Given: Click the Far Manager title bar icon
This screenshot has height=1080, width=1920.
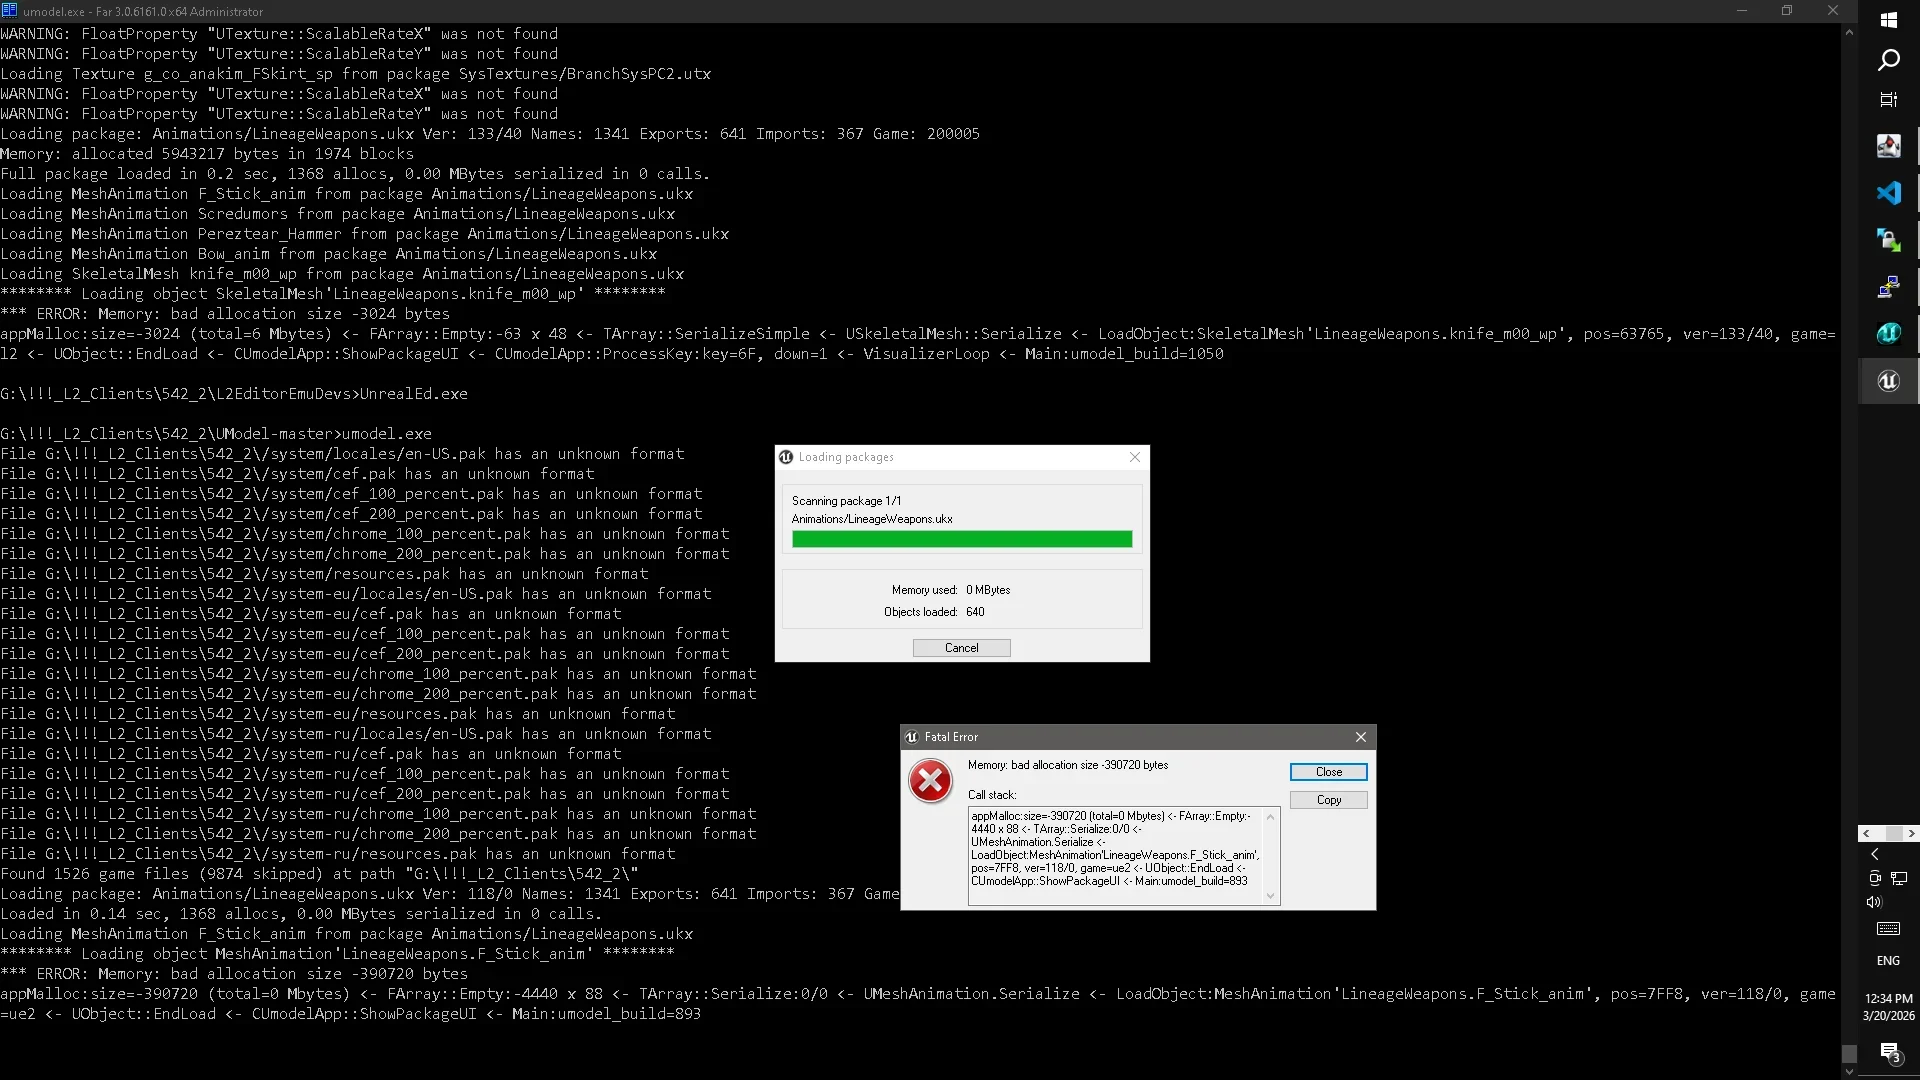Looking at the screenshot, I should coord(9,11).
